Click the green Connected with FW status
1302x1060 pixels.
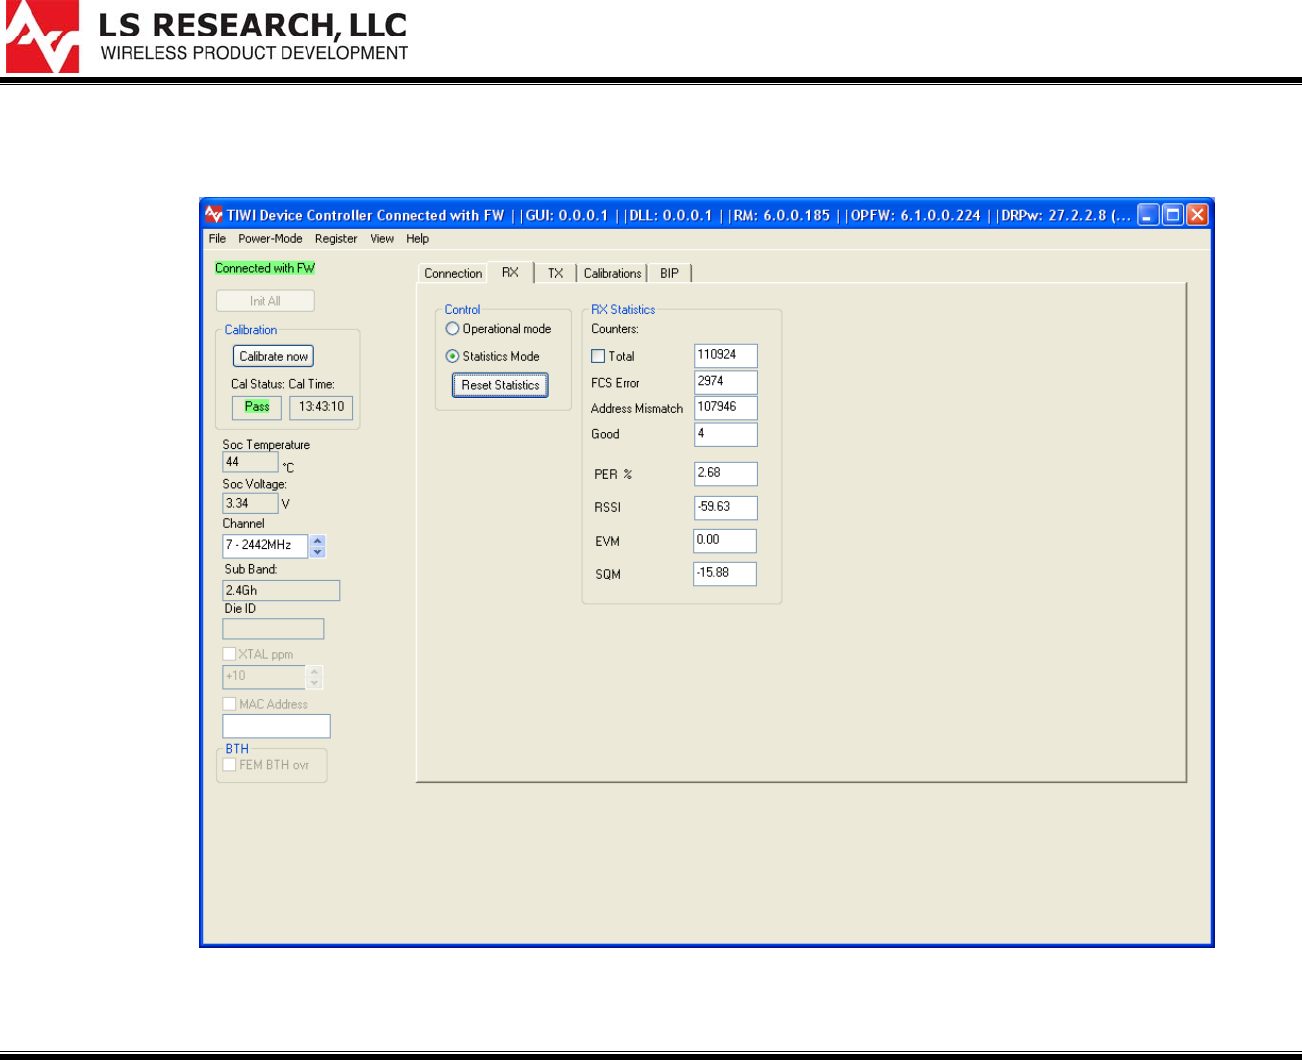[265, 268]
